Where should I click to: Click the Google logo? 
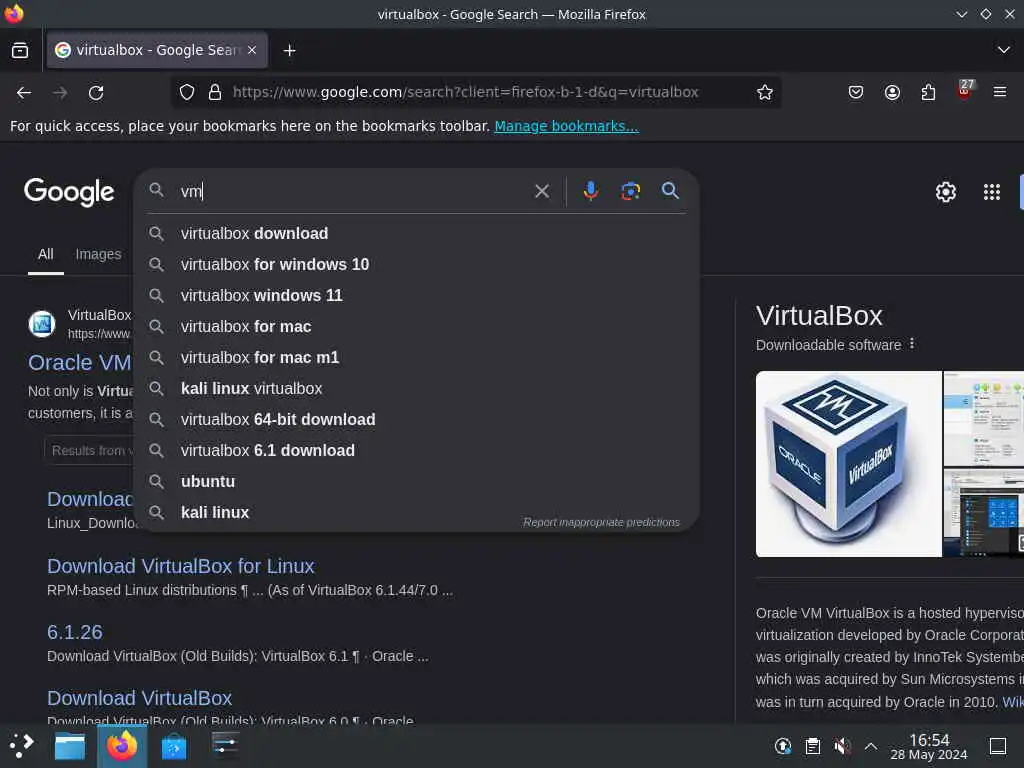(x=69, y=192)
